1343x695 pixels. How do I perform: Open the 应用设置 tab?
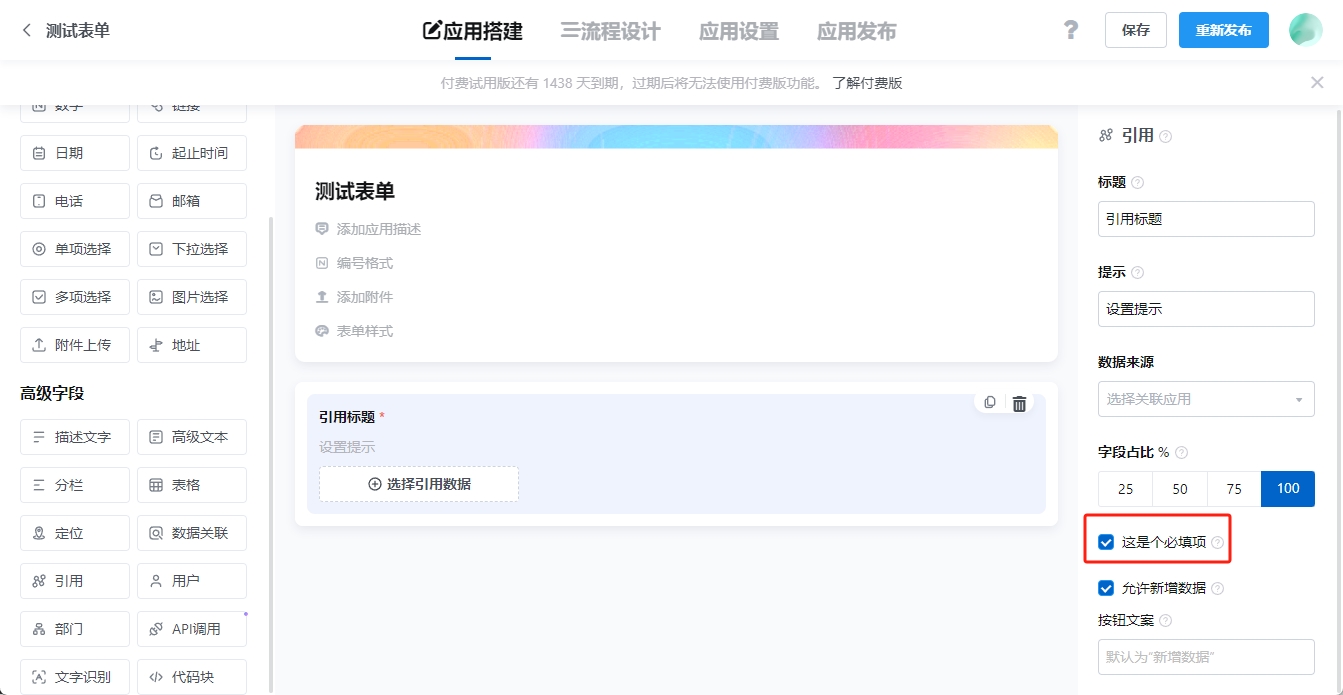pyautogui.click(x=738, y=30)
